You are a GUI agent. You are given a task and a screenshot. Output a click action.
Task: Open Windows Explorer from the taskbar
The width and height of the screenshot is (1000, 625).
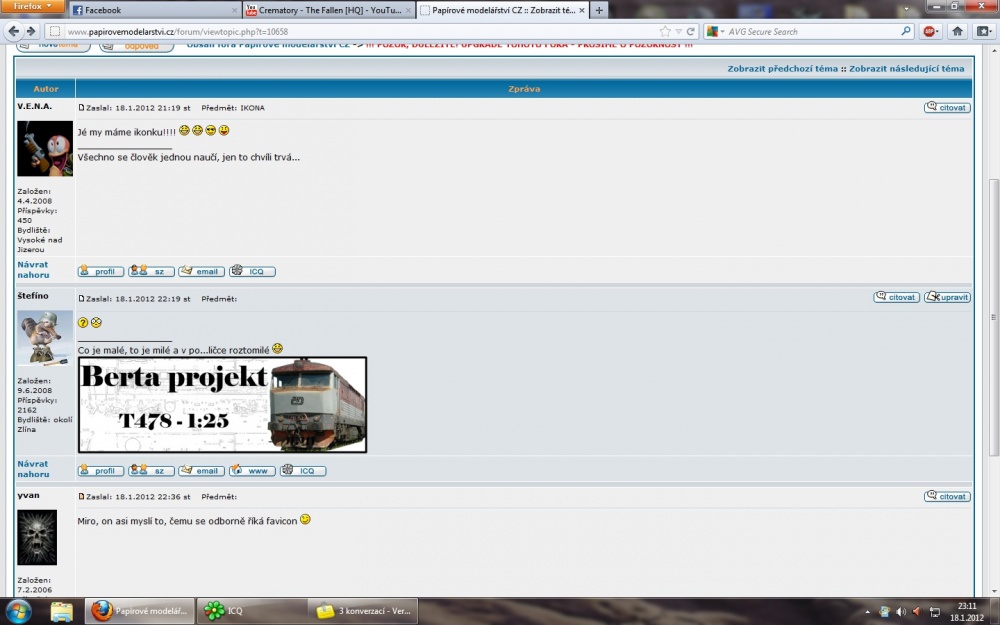tap(61, 611)
